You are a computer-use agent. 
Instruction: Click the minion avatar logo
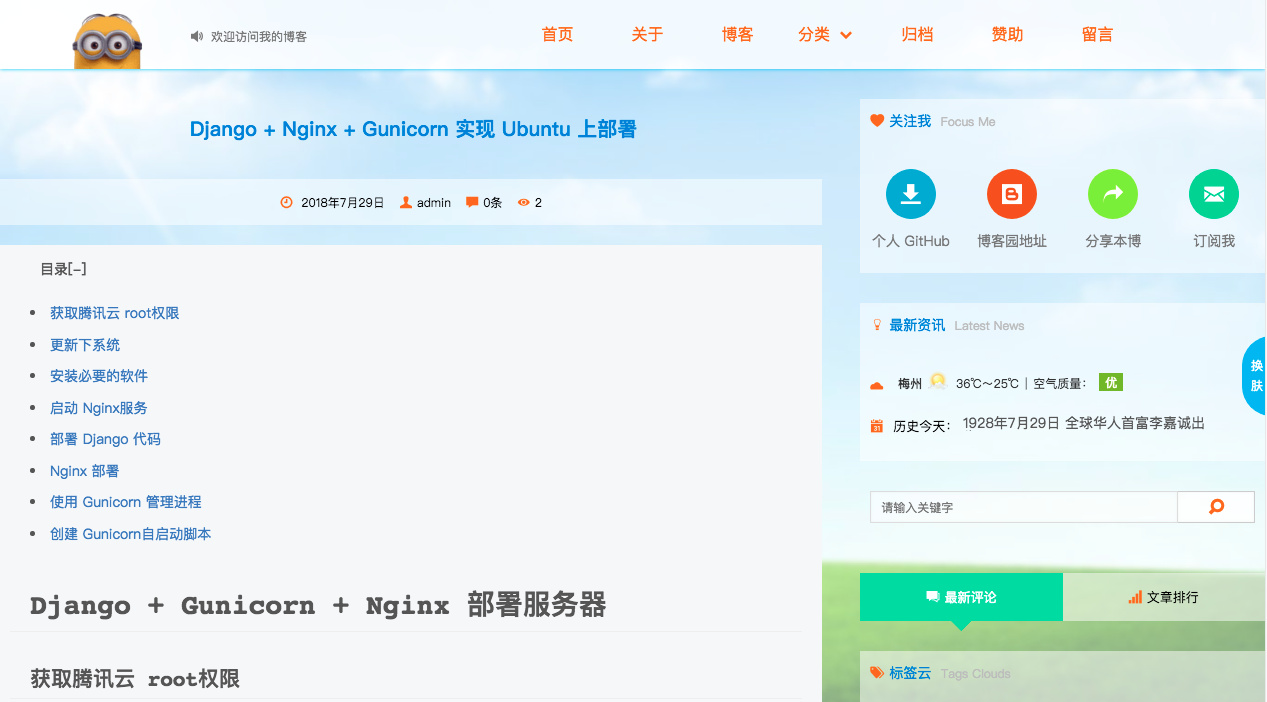pyautogui.click(x=108, y=40)
